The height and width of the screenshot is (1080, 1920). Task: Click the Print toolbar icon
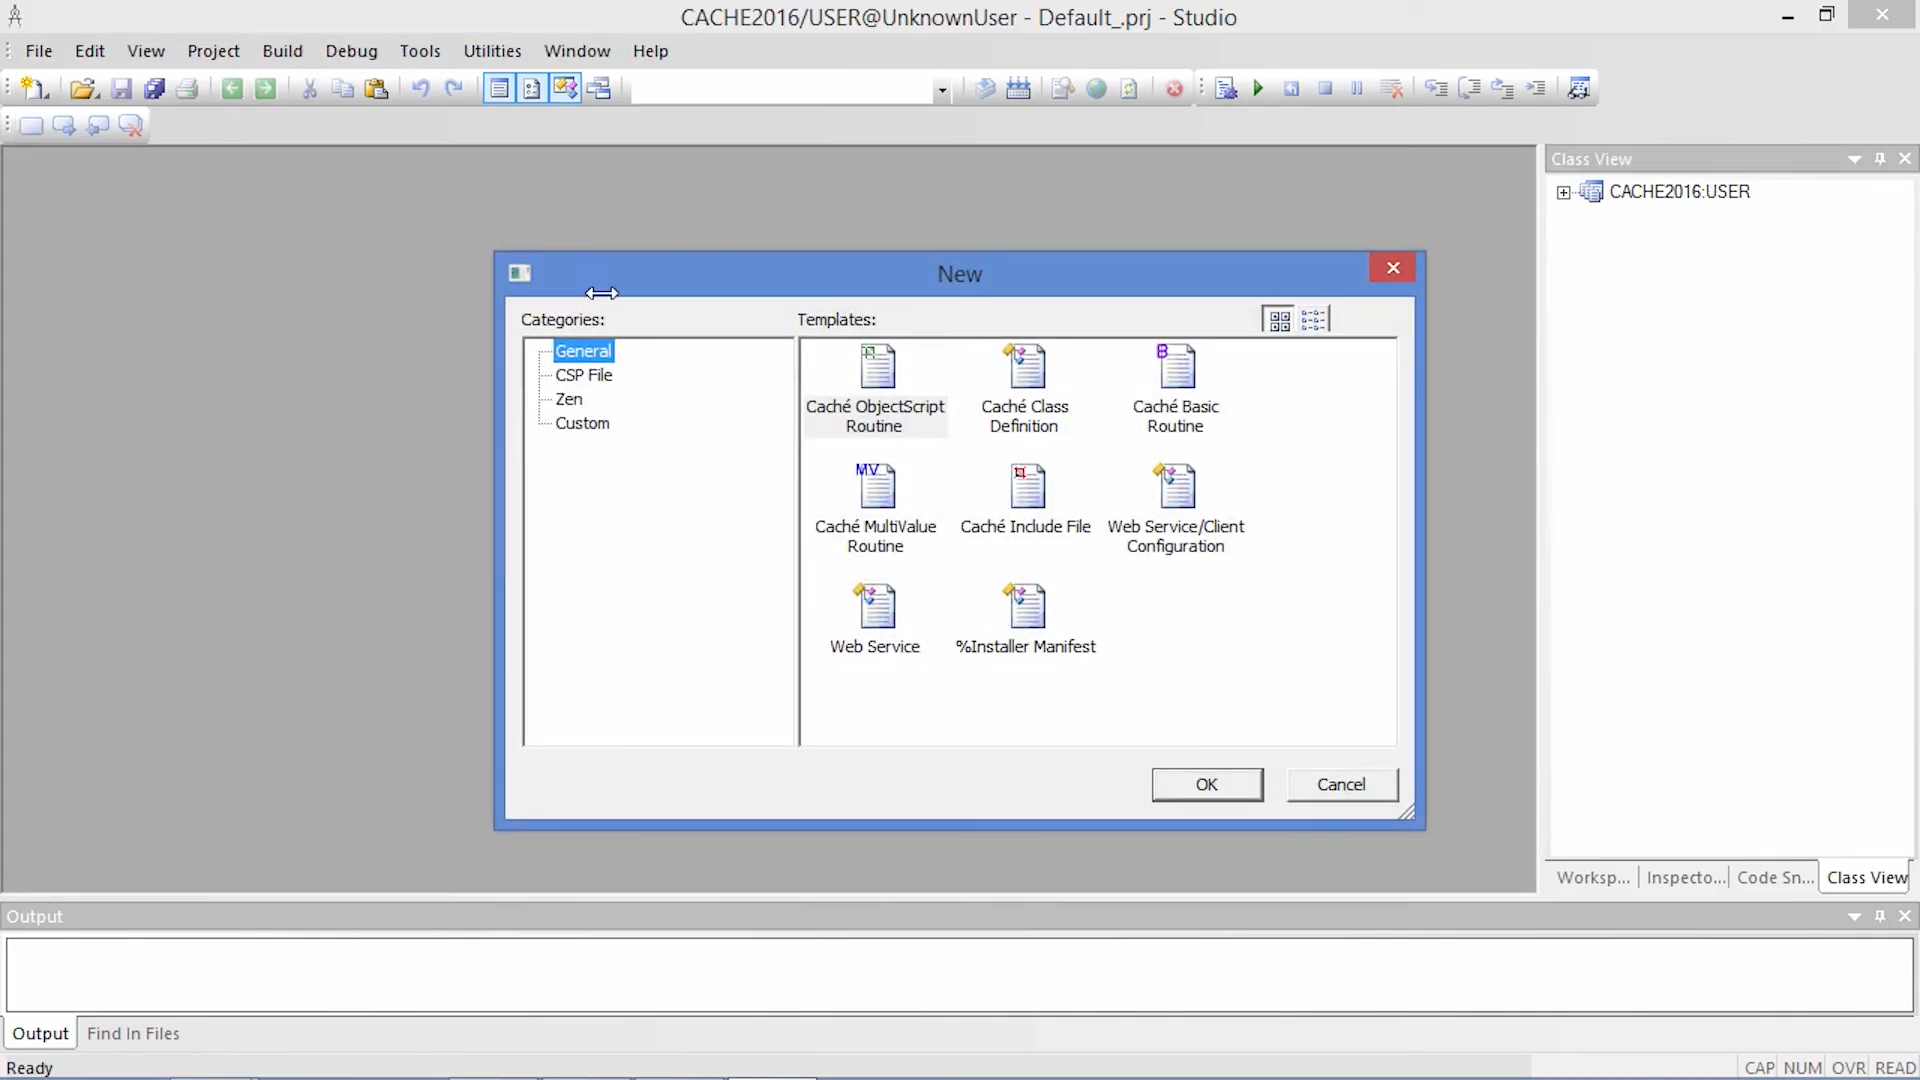coord(188,88)
